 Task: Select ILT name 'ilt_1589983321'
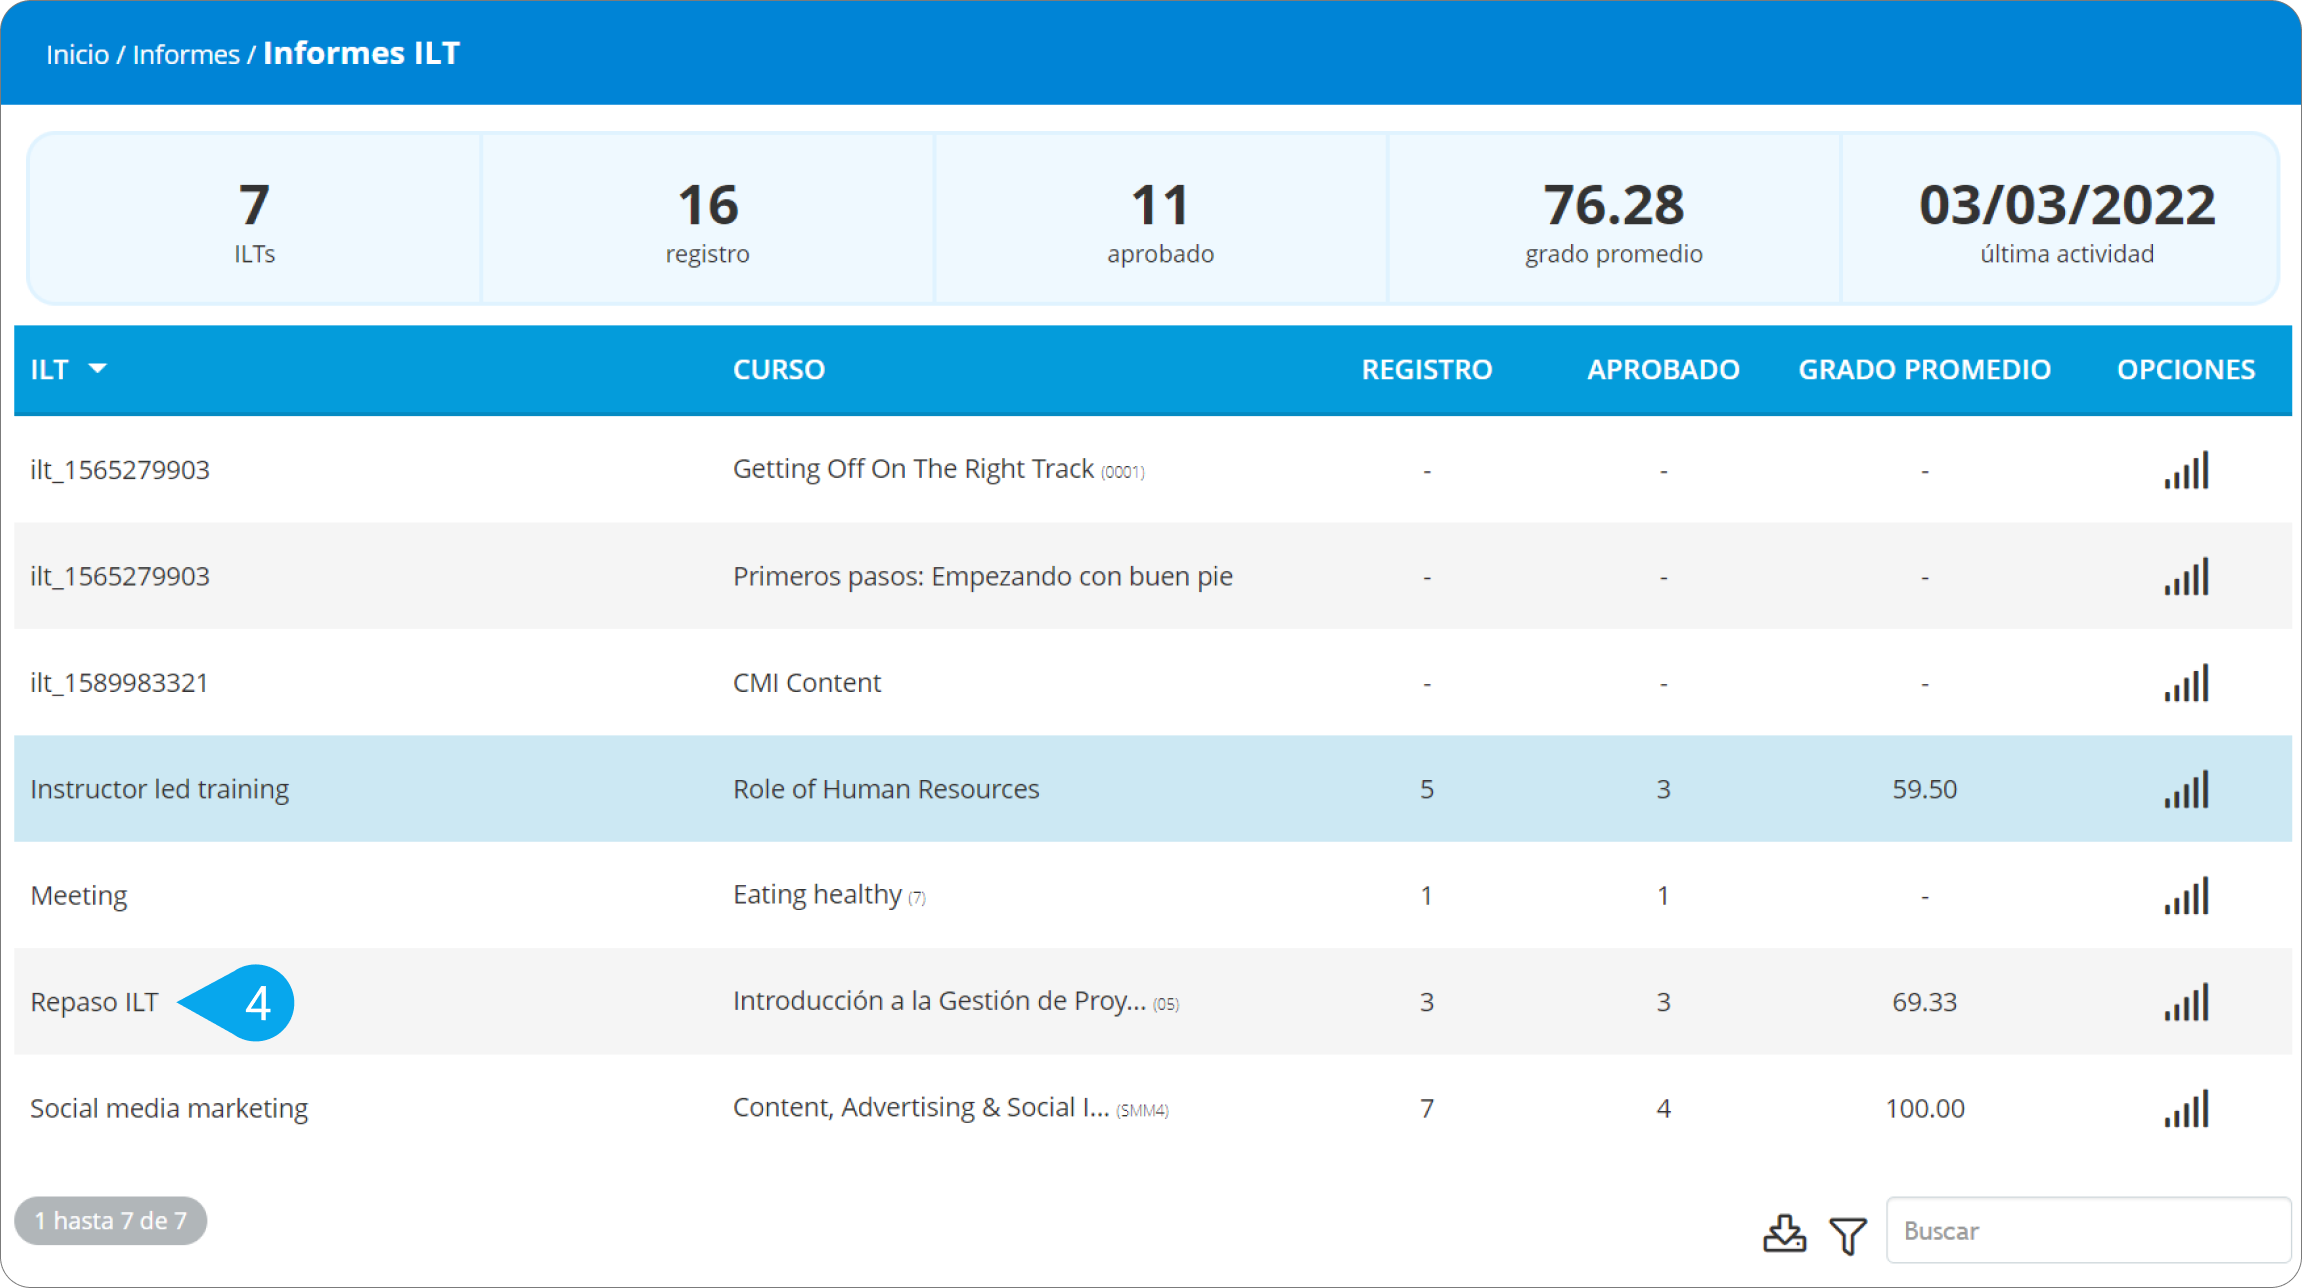[x=119, y=683]
